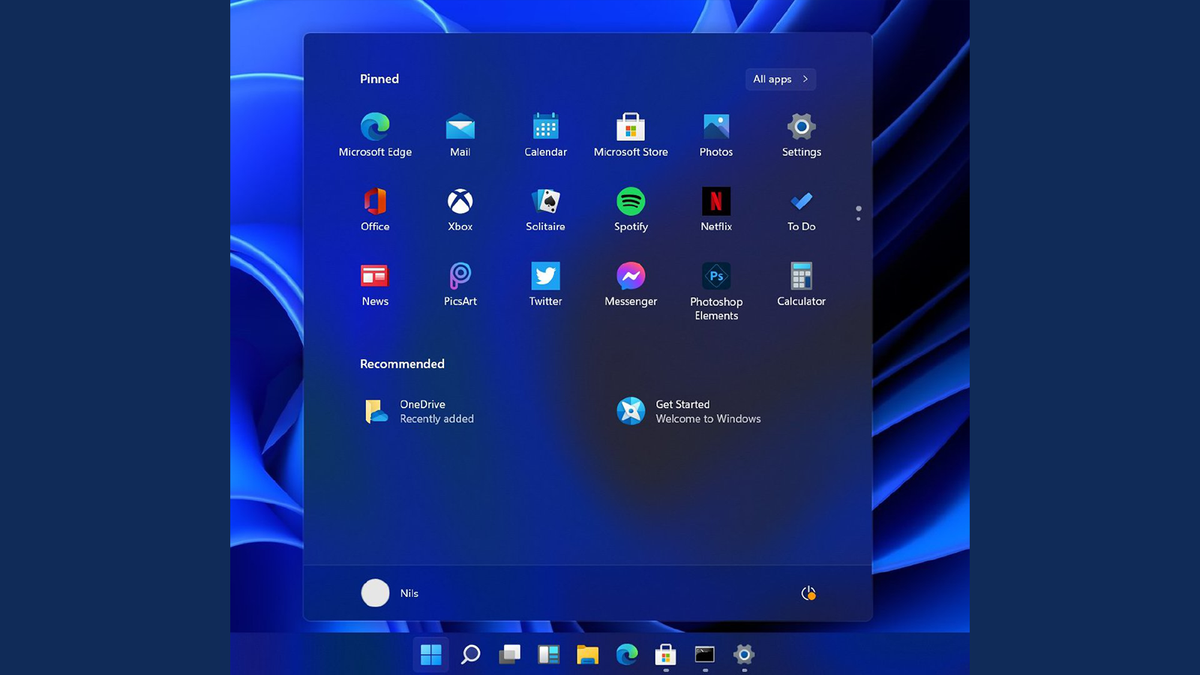Open Photoshop Elements

[715, 277]
